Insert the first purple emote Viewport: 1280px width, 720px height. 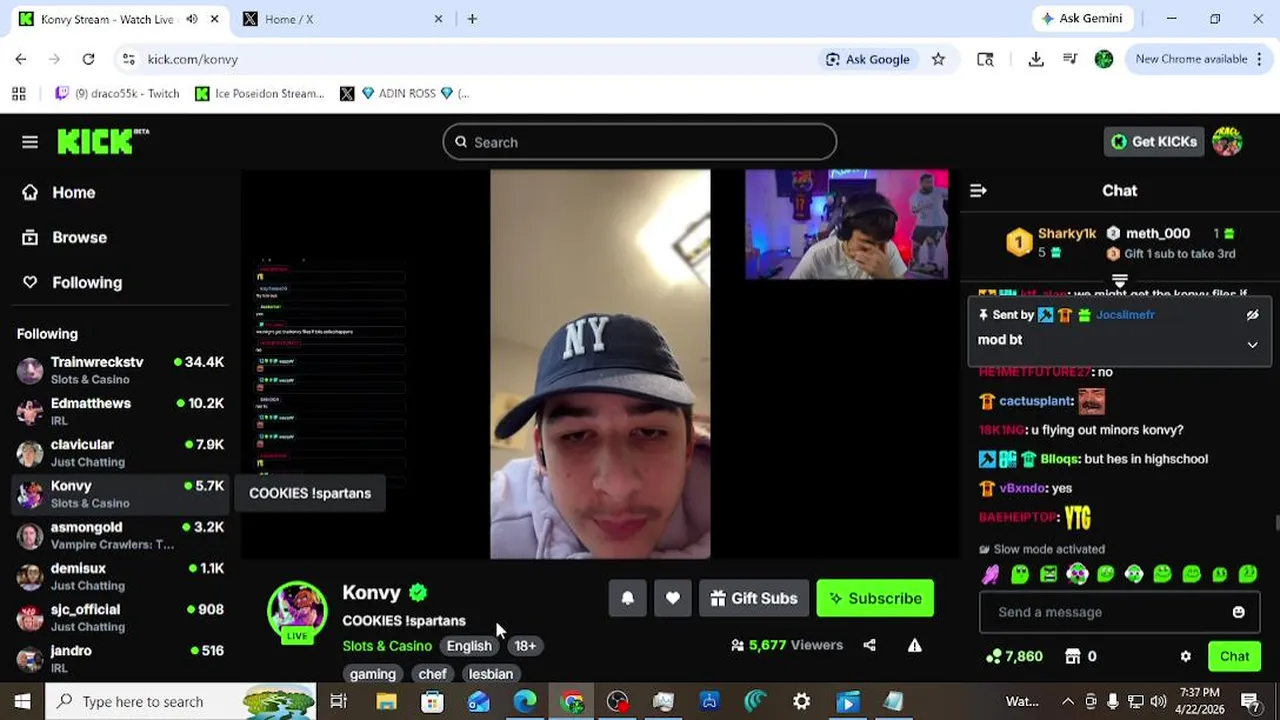click(990, 574)
